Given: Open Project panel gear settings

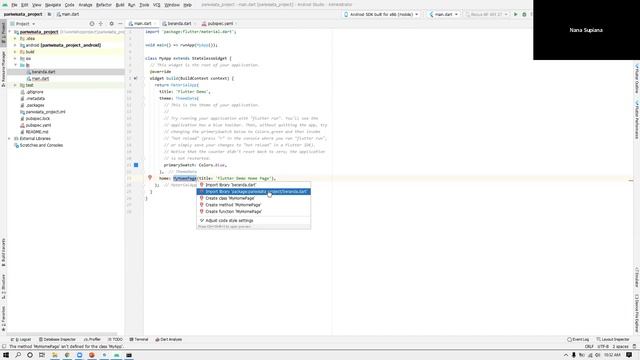Looking at the screenshot, I should [111, 24].
